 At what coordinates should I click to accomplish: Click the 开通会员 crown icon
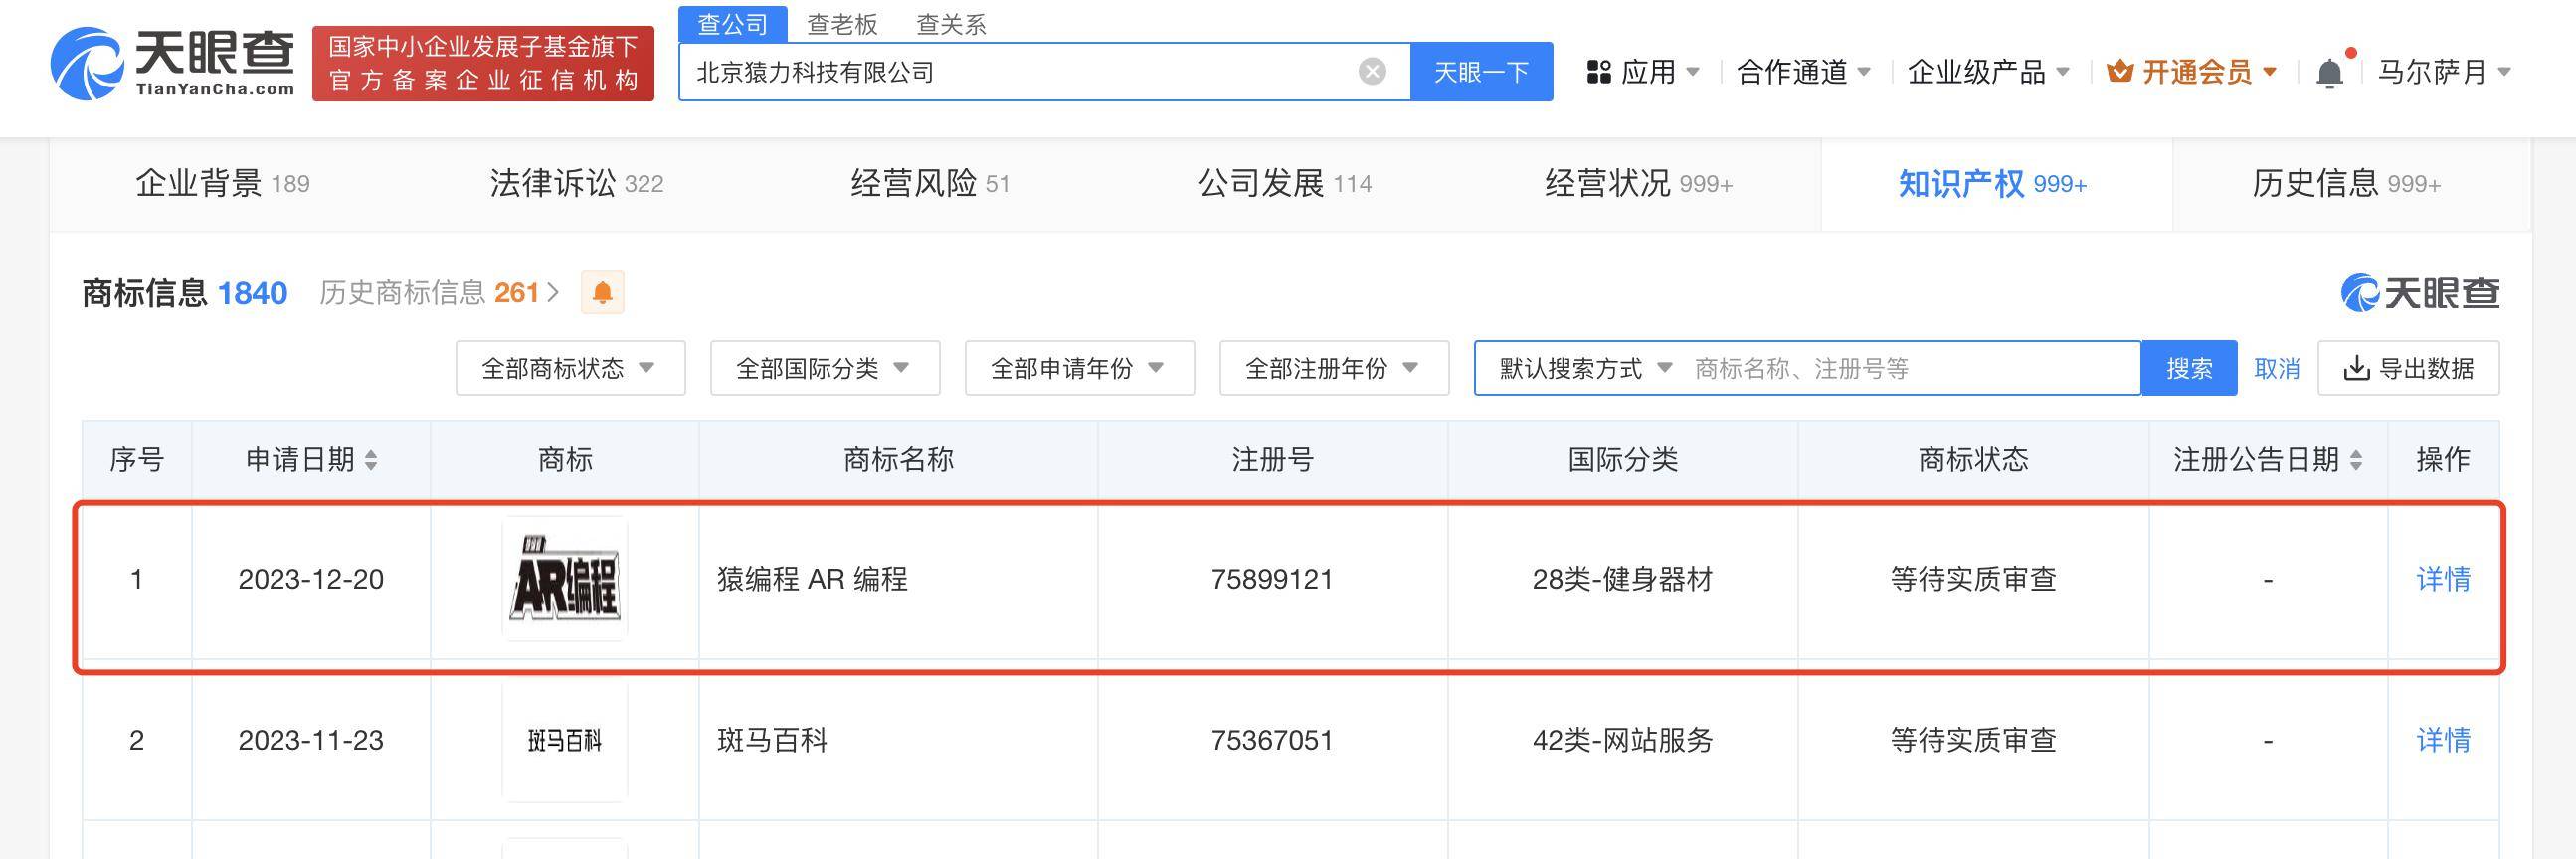click(x=2119, y=72)
